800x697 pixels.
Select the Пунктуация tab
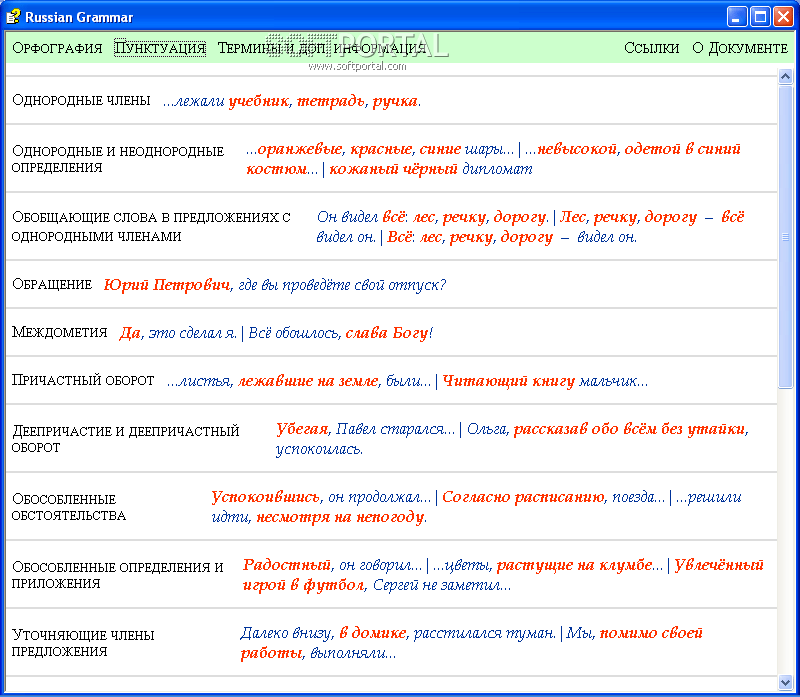point(160,48)
